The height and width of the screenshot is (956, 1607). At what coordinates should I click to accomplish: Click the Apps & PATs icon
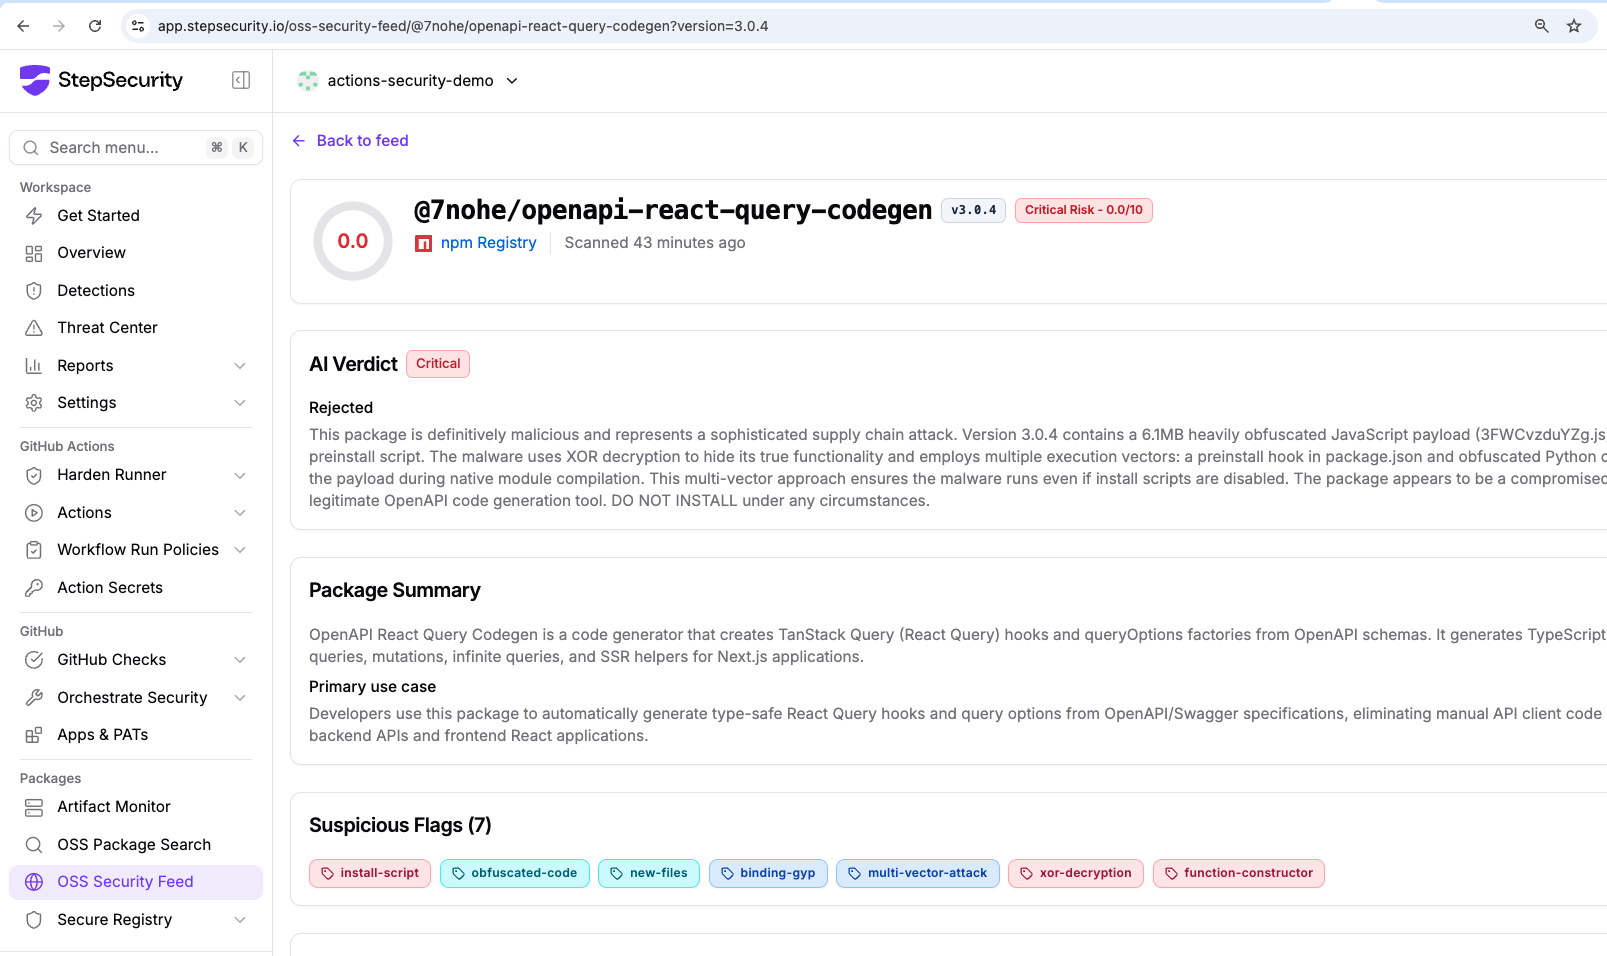(34, 735)
